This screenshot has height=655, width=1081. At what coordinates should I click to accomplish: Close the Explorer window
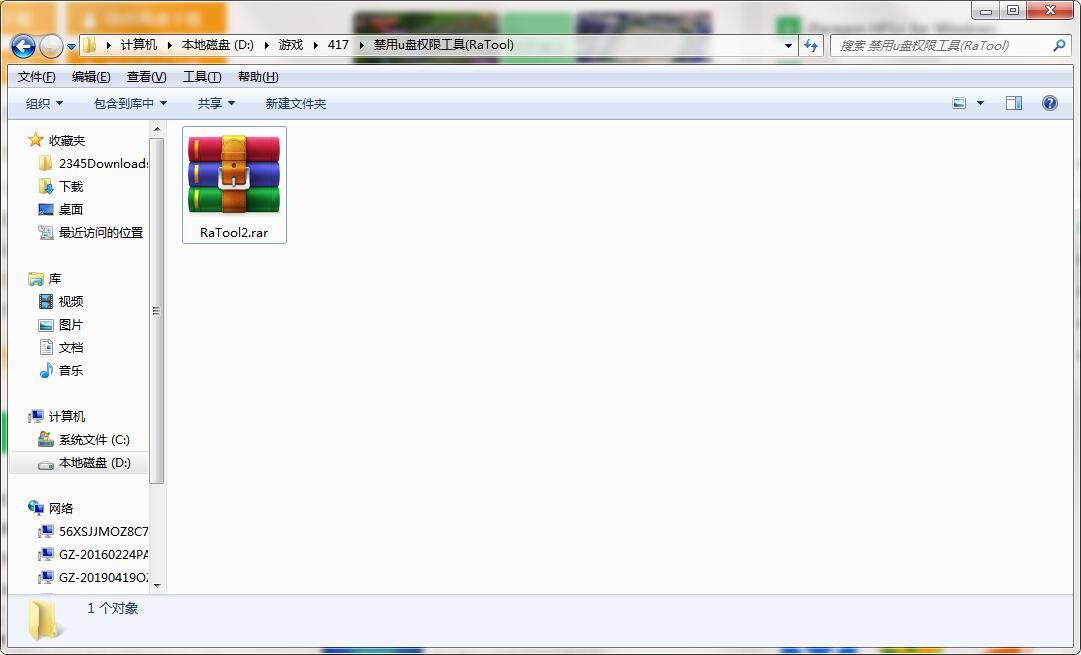click(x=1050, y=11)
